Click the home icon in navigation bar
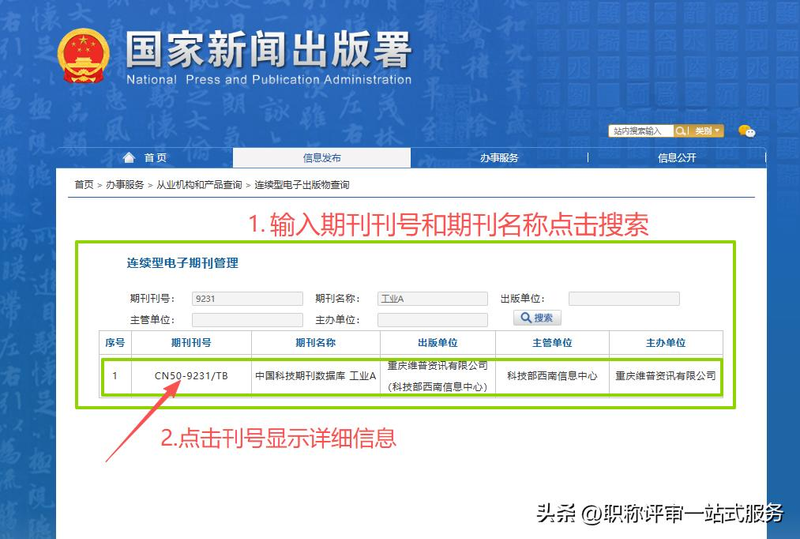 pyautogui.click(x=129, y=158)
